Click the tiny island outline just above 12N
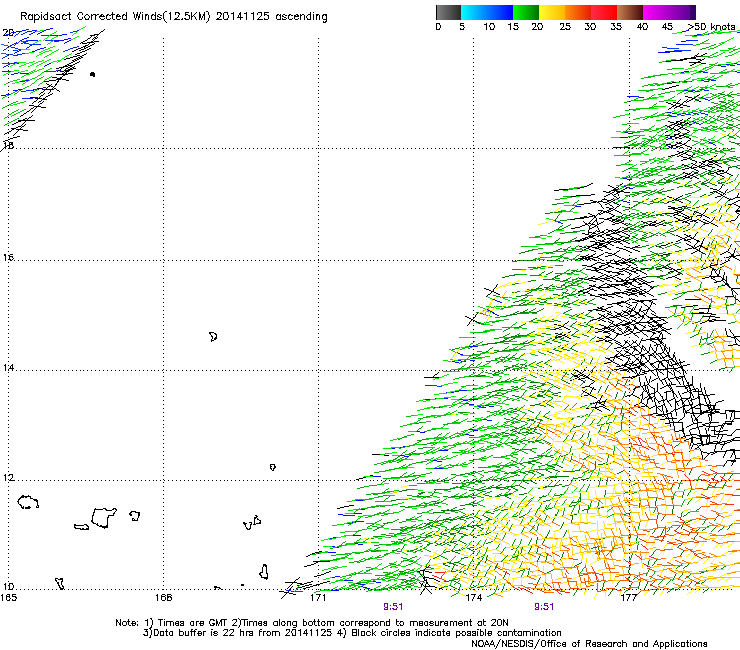The image size is (740, 650). pyautogui.click(x=273, y=467)
